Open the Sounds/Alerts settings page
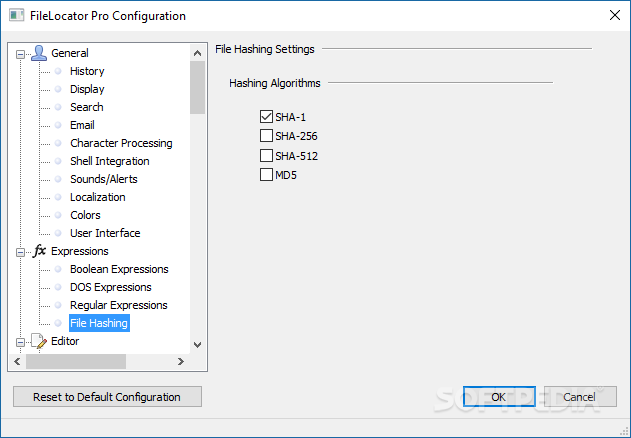 click(x=104, y=179)
